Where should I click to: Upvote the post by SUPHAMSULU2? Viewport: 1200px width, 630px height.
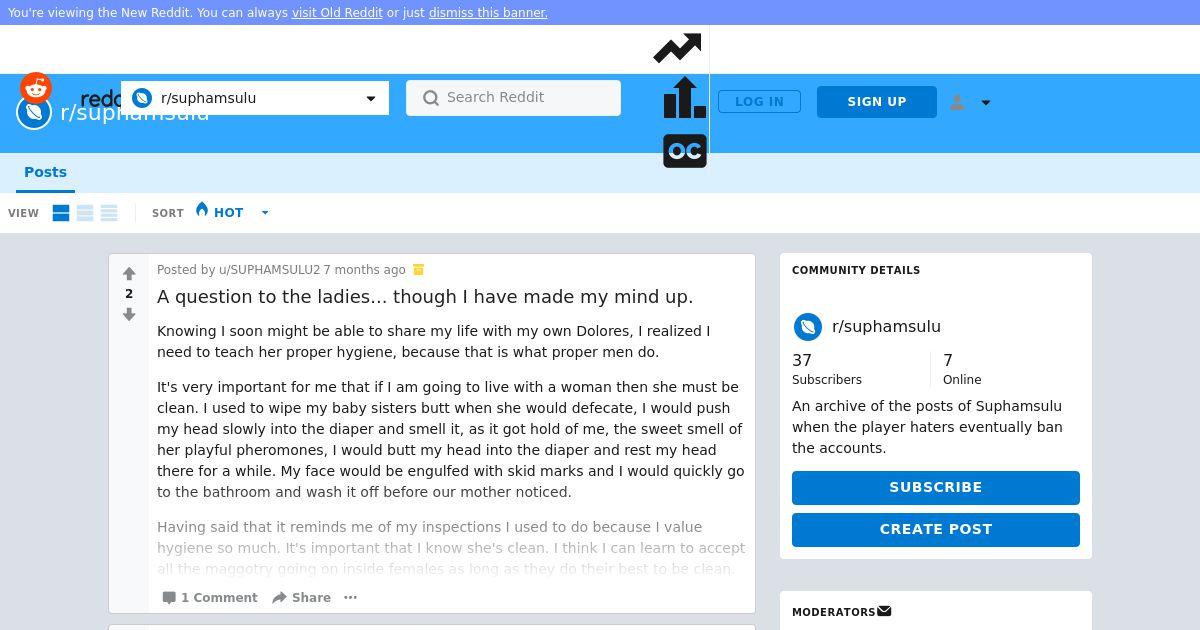point(129,273)
